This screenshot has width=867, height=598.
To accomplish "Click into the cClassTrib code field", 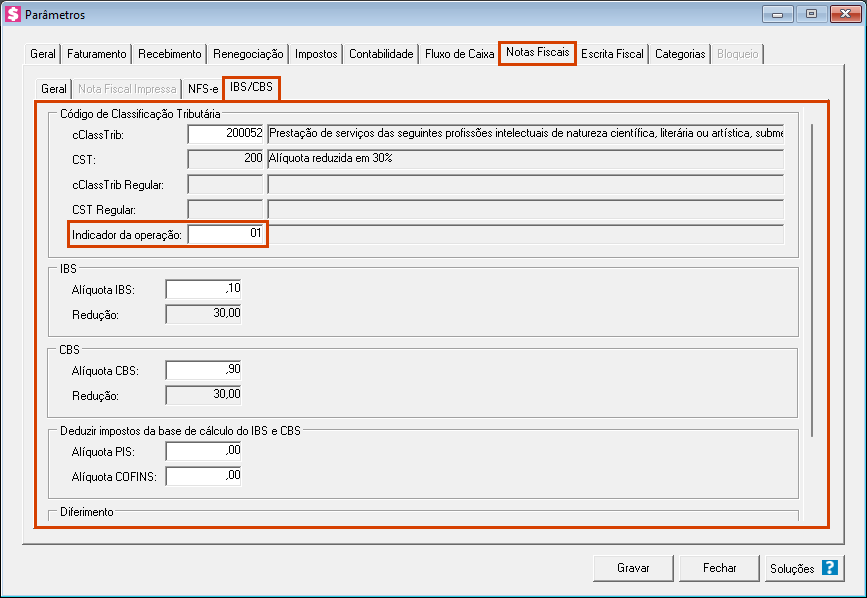I will [226, 133].
